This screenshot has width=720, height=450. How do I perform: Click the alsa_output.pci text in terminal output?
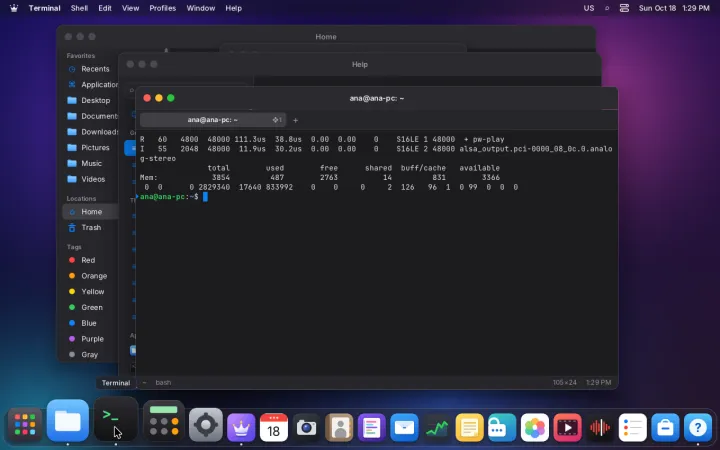tap(535, 149)
